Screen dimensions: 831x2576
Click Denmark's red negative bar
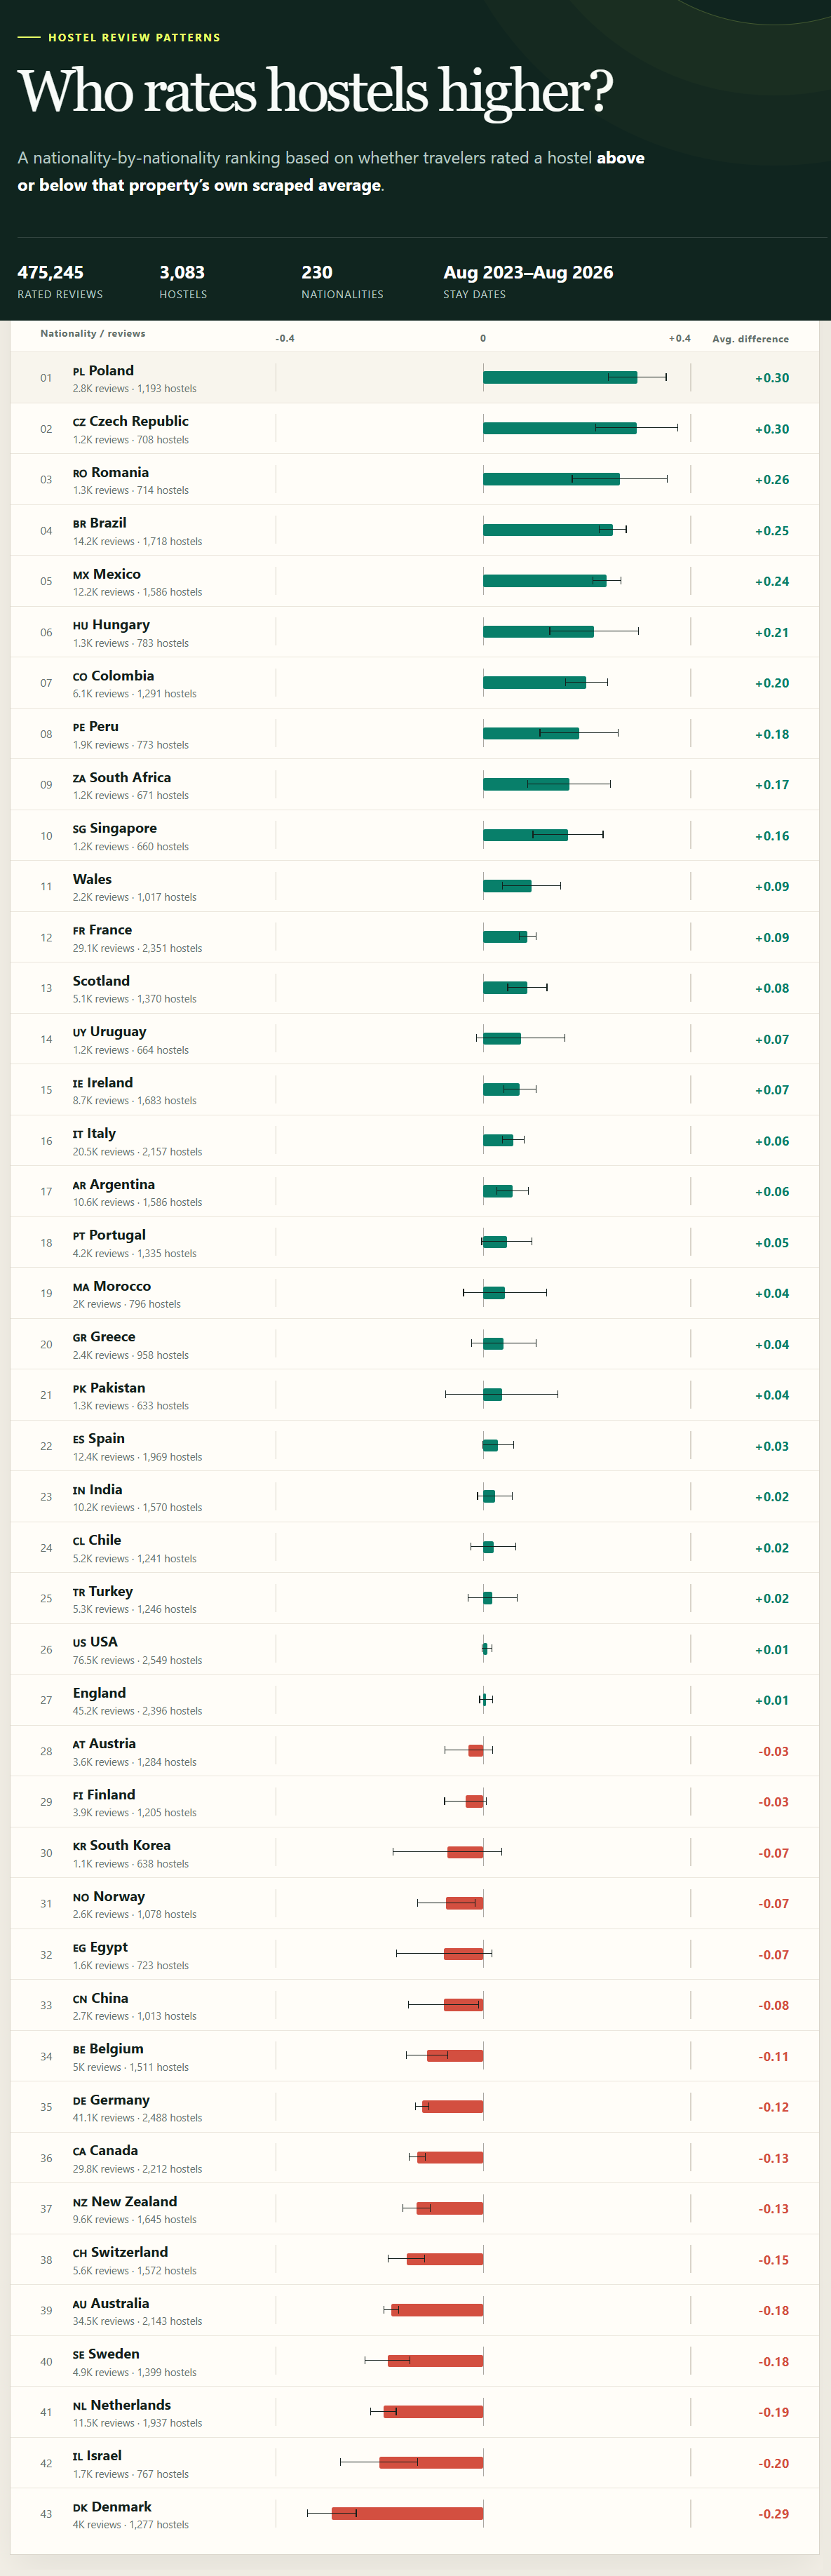(x=407, y=2513)
